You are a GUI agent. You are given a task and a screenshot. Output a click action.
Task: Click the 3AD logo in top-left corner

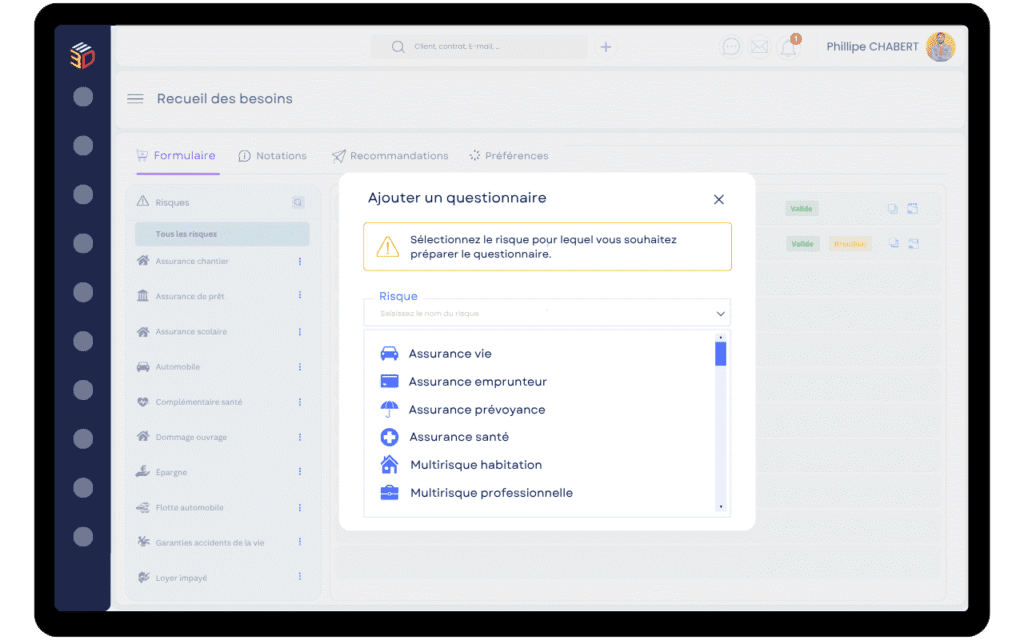pyautogui.click(x=81, y=56)
